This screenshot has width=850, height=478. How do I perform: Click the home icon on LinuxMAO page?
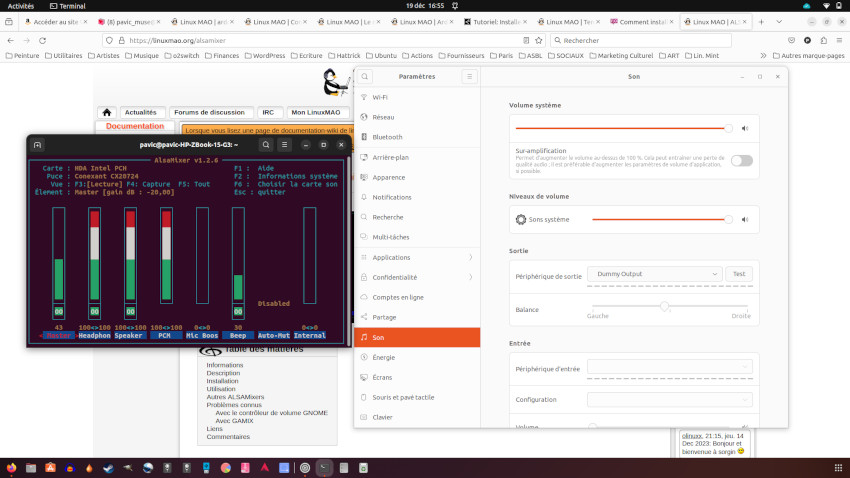tap(108, 113)
